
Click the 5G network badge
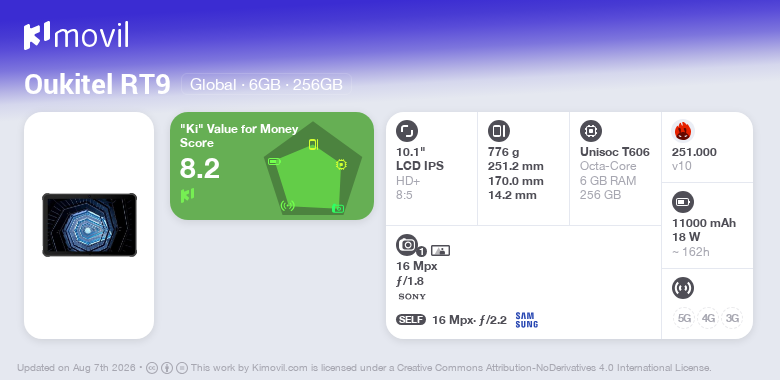coord(684,318)
